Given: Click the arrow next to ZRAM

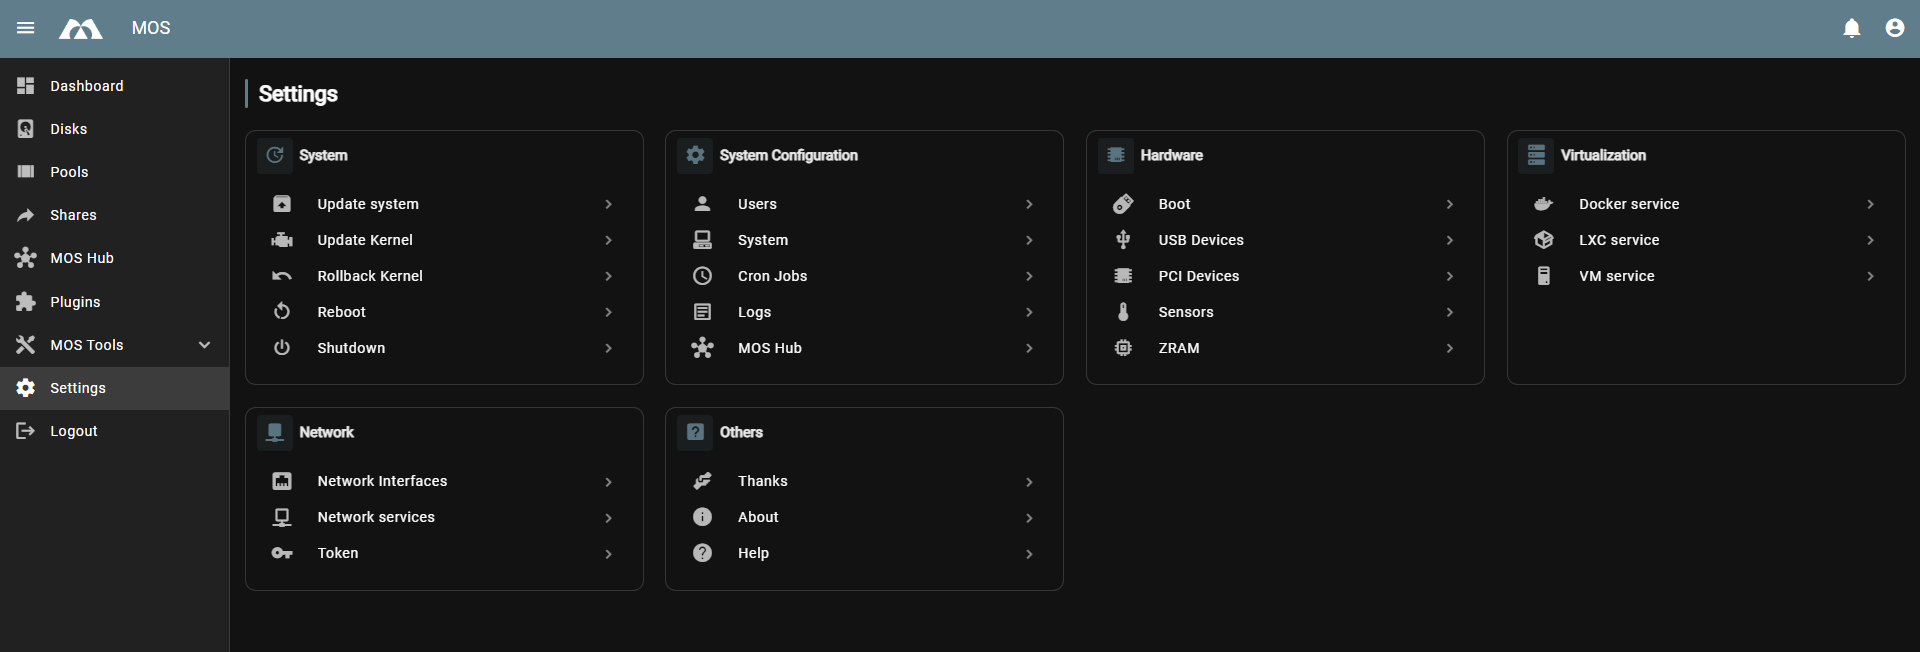Looking at the screenshot, I should [x=1449, y=348].
